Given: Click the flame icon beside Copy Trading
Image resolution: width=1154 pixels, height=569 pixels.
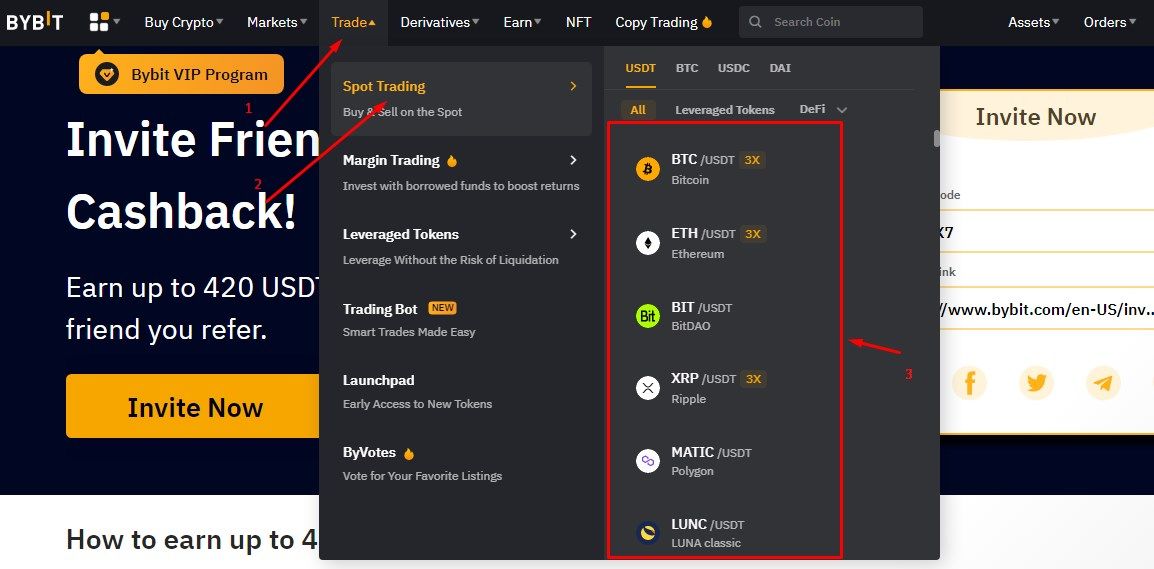Looking at the screenshot, I should coord(707,22).
